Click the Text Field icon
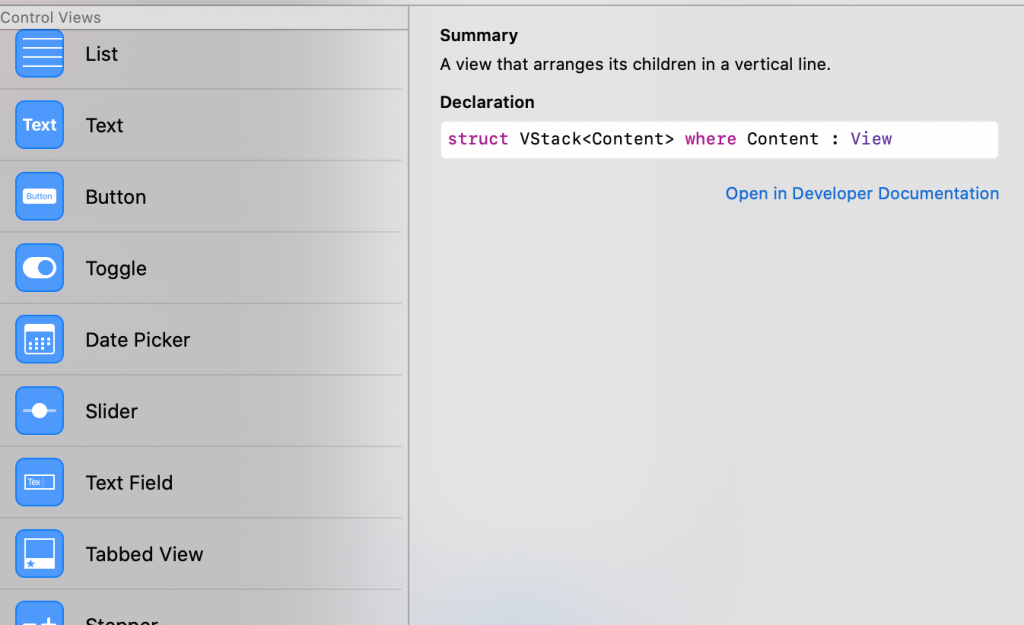This screenshot has height=625, width=1024. [39, 482]
